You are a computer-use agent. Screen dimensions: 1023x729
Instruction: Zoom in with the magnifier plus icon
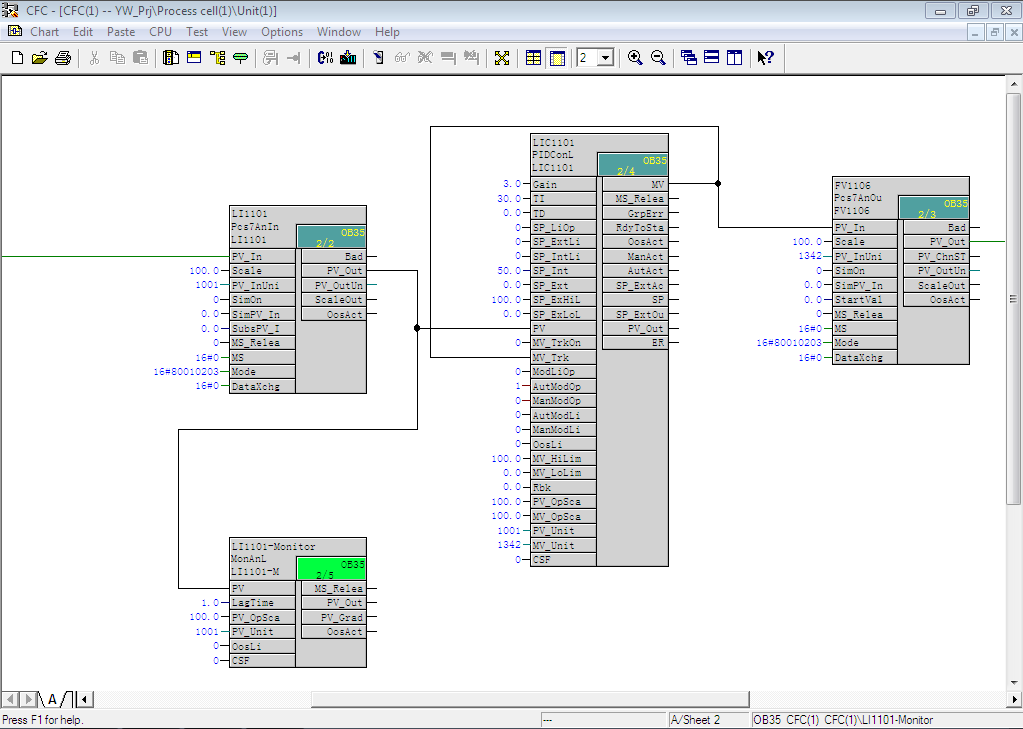pos(635,58)
